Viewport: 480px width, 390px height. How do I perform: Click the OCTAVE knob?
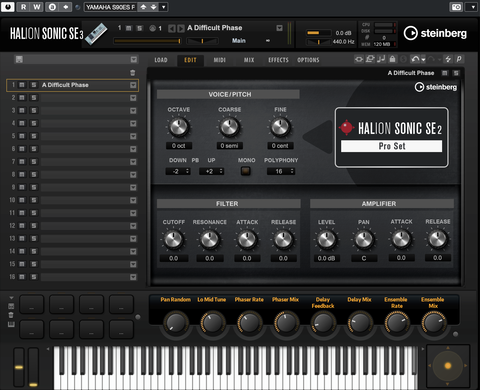179,127
